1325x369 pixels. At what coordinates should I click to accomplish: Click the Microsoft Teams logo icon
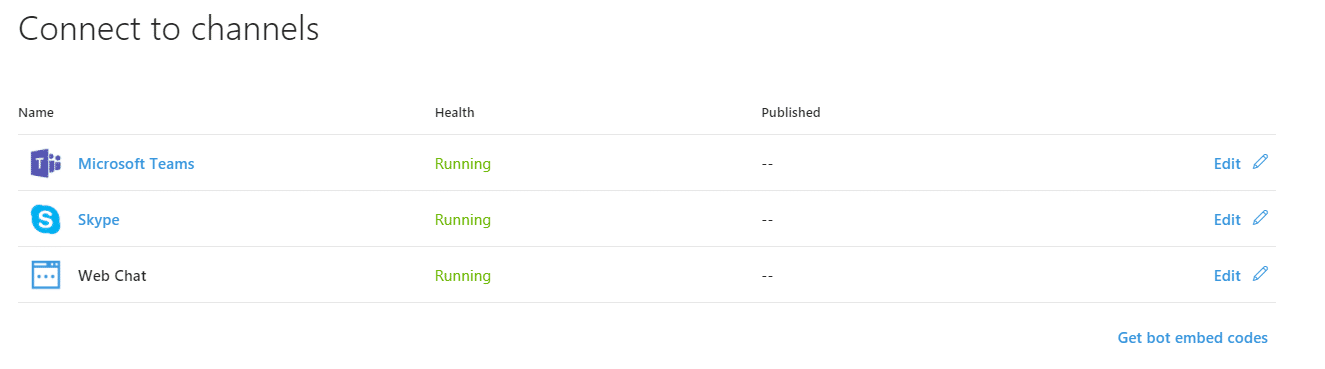[x=46, y=163]
